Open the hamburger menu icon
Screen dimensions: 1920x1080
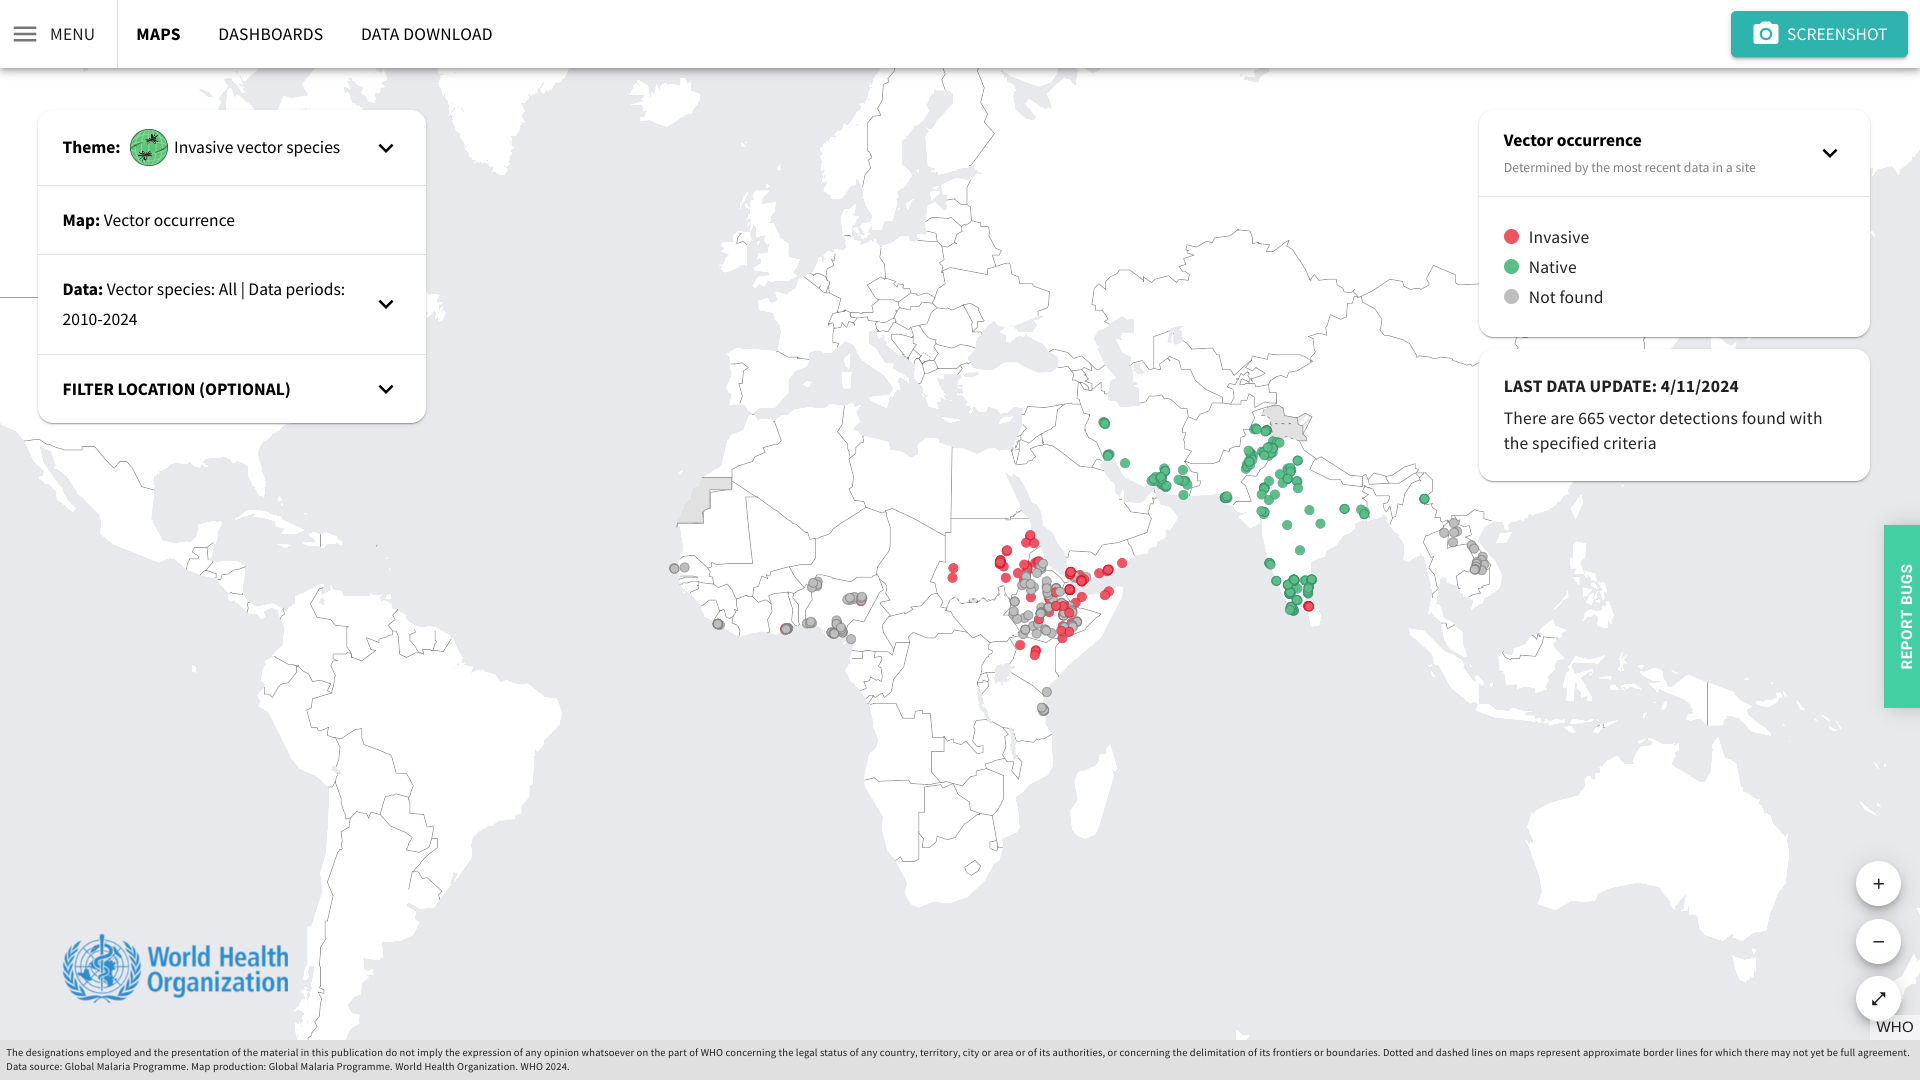(x=25, y=34)
